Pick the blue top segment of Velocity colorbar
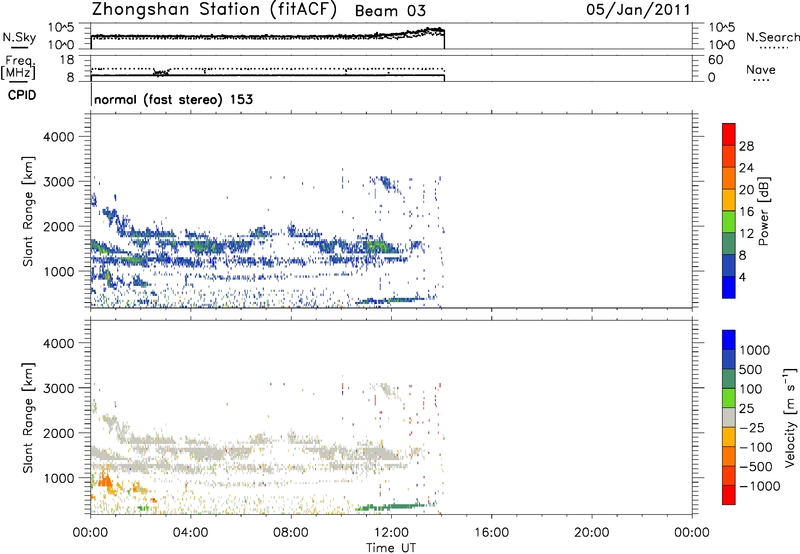The width and height of the screenshot is (800, 554). tap(729, 340)
